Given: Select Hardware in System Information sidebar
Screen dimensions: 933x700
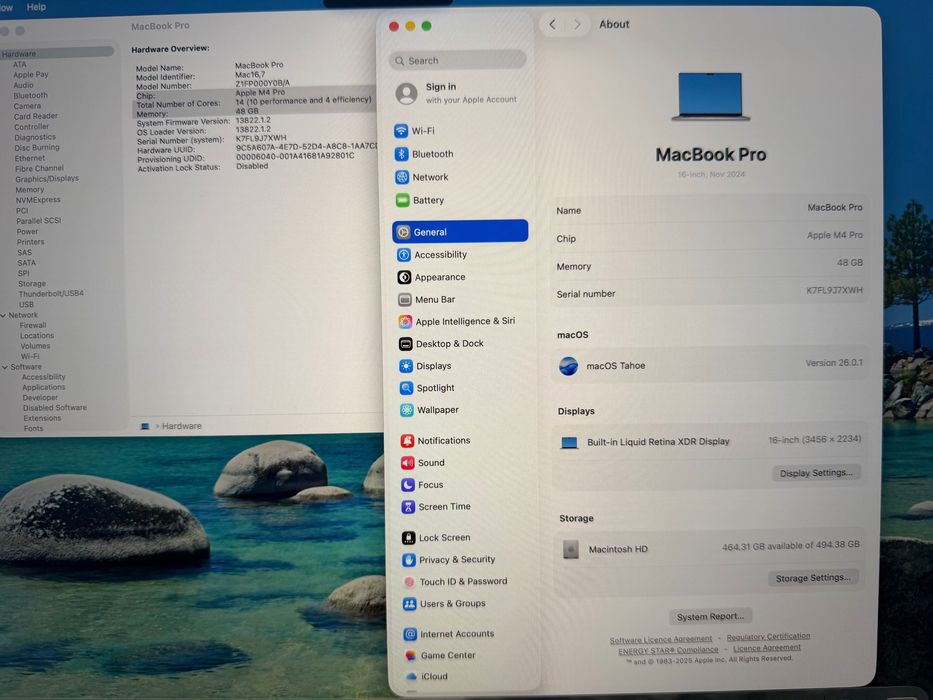Looking at the screenshot, I should click(x=57, y=53).
